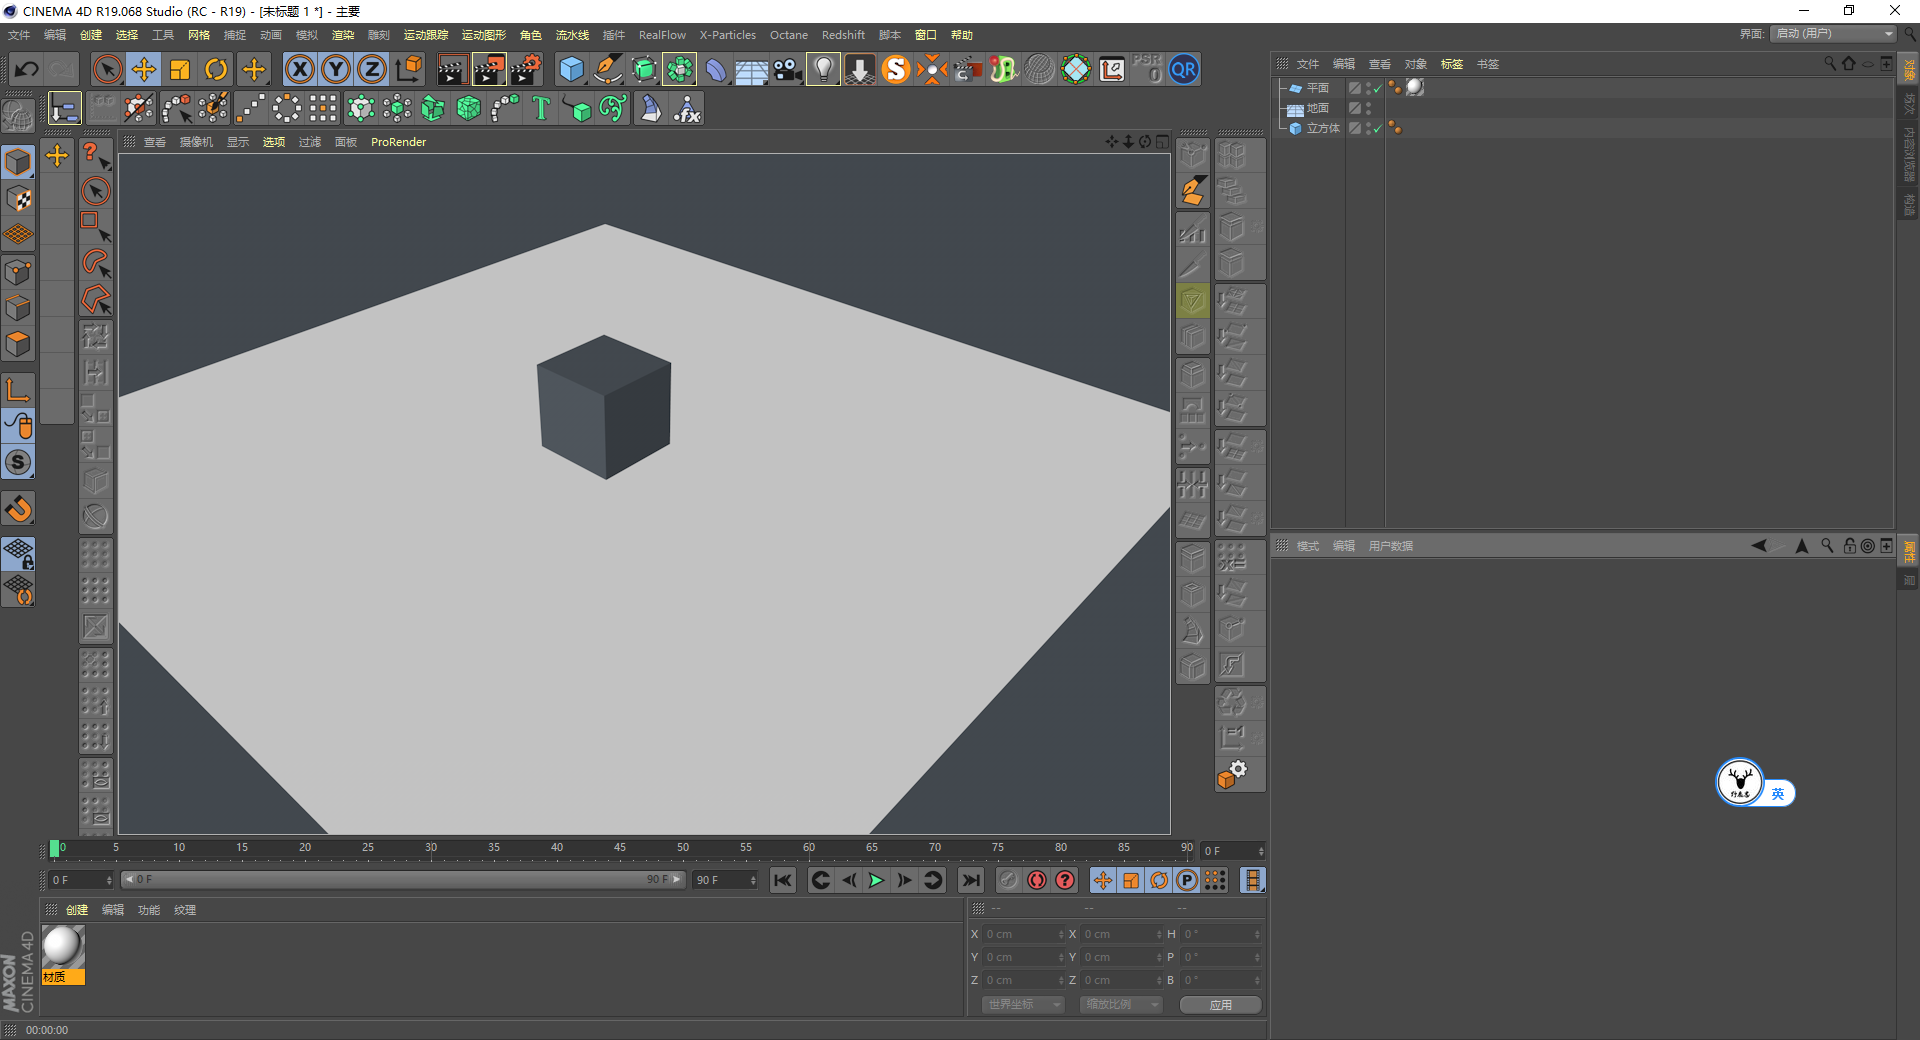Click the Undo arrow icon
The width and height of the screenshot is (1920, 1040).
pyautogui.click(x=27, y=69)
